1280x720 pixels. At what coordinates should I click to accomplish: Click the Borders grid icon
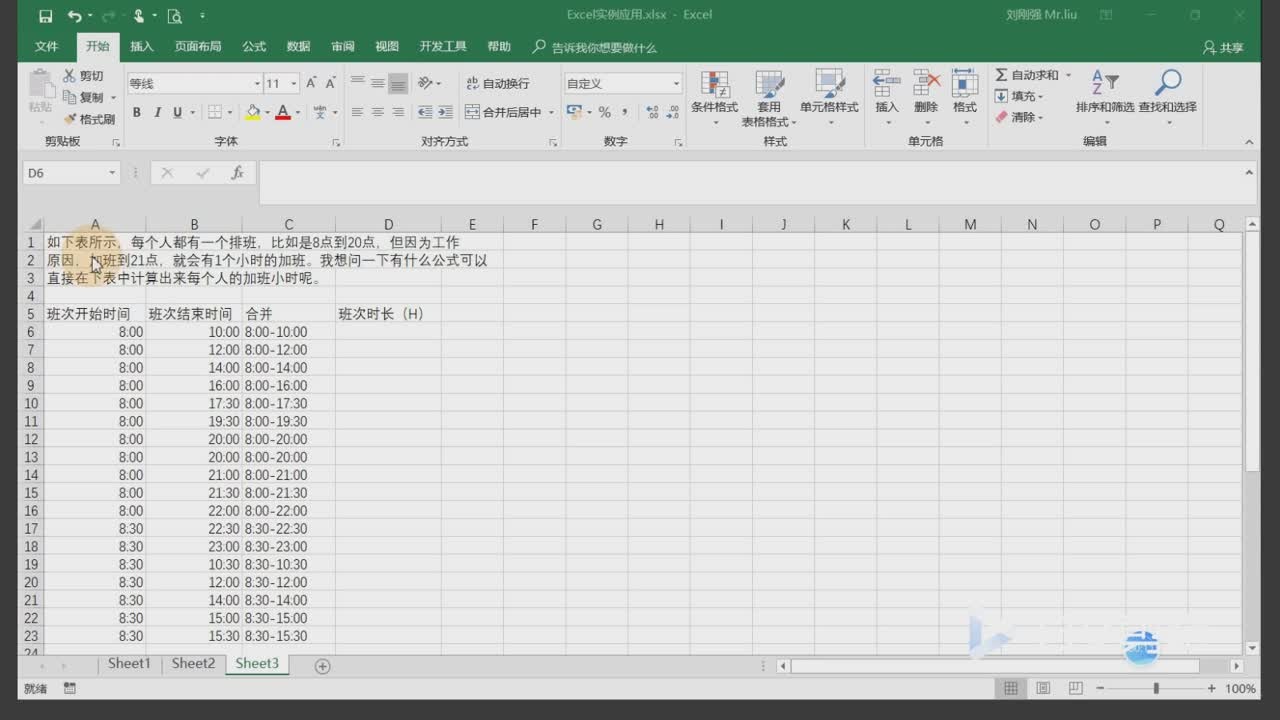tap(214, 112)
